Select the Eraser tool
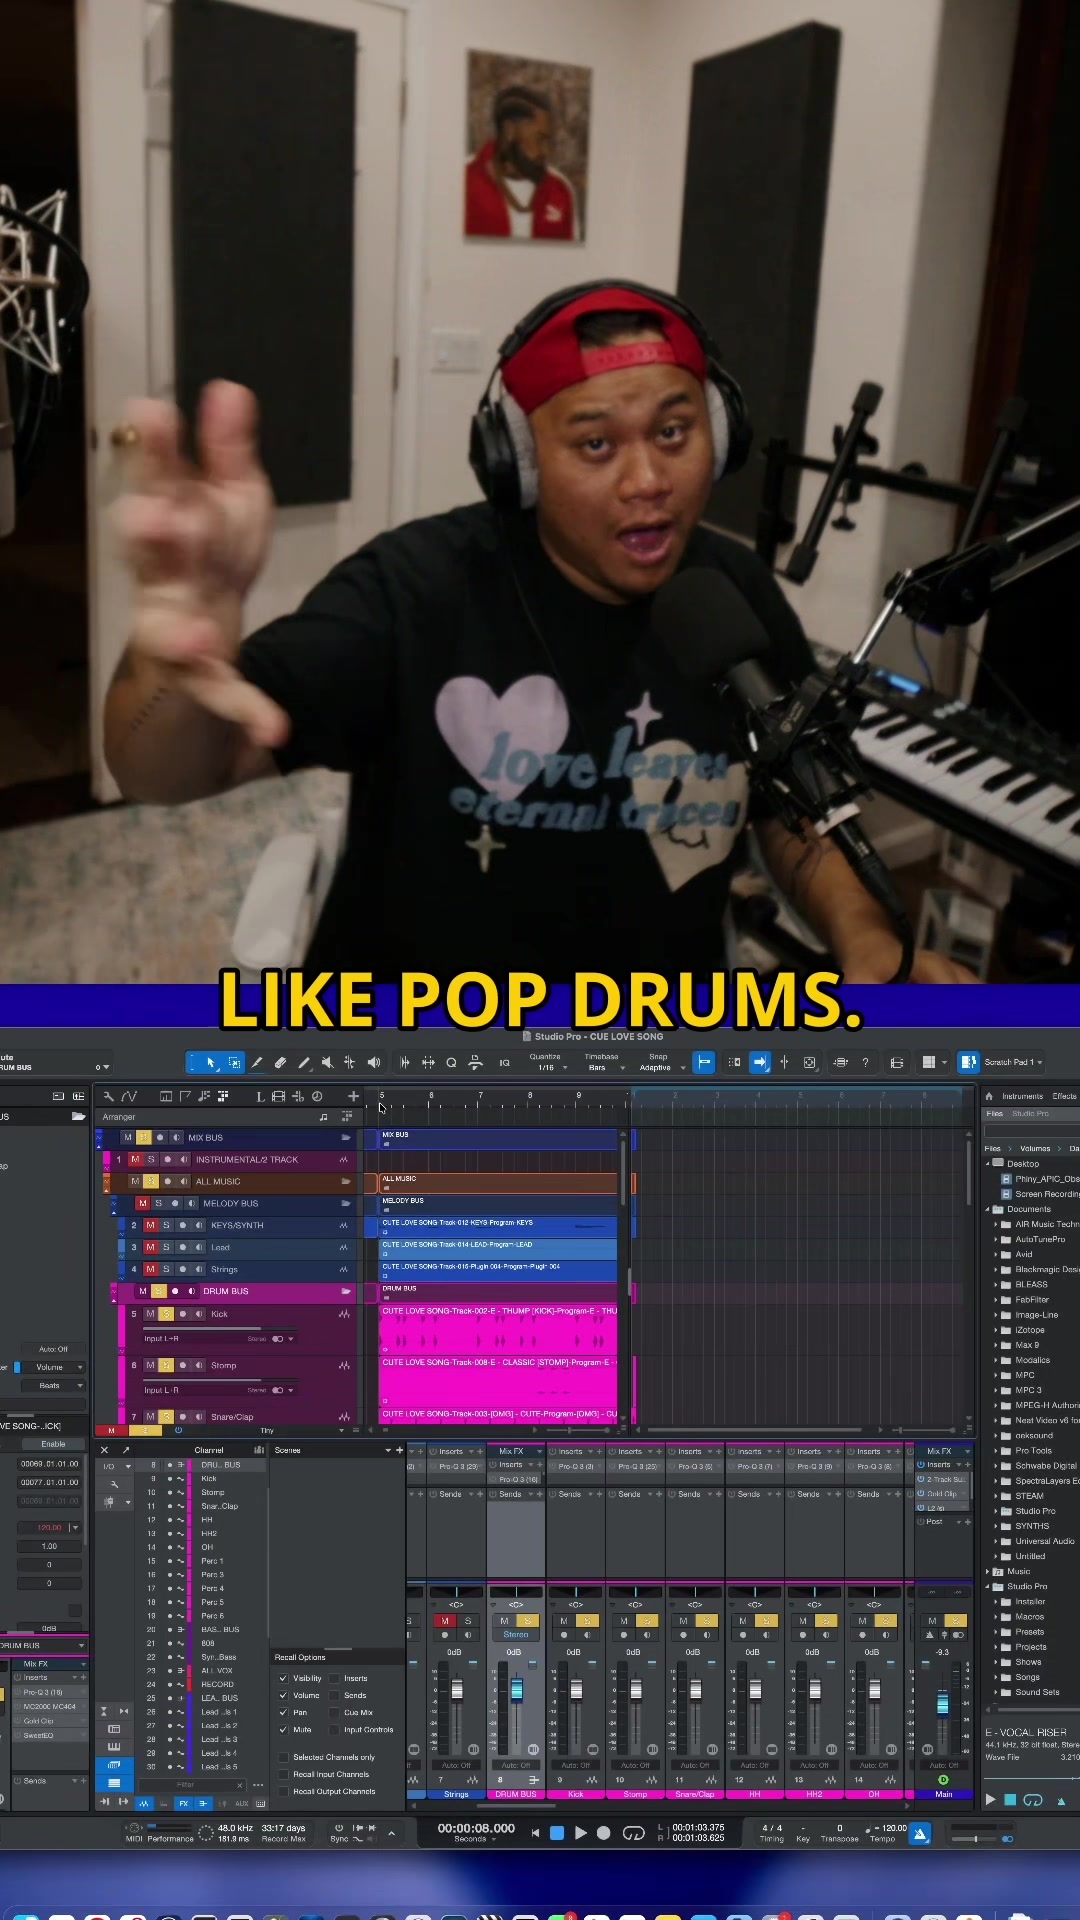This screenshot has width=1080, height=1920. point(280,1062)
